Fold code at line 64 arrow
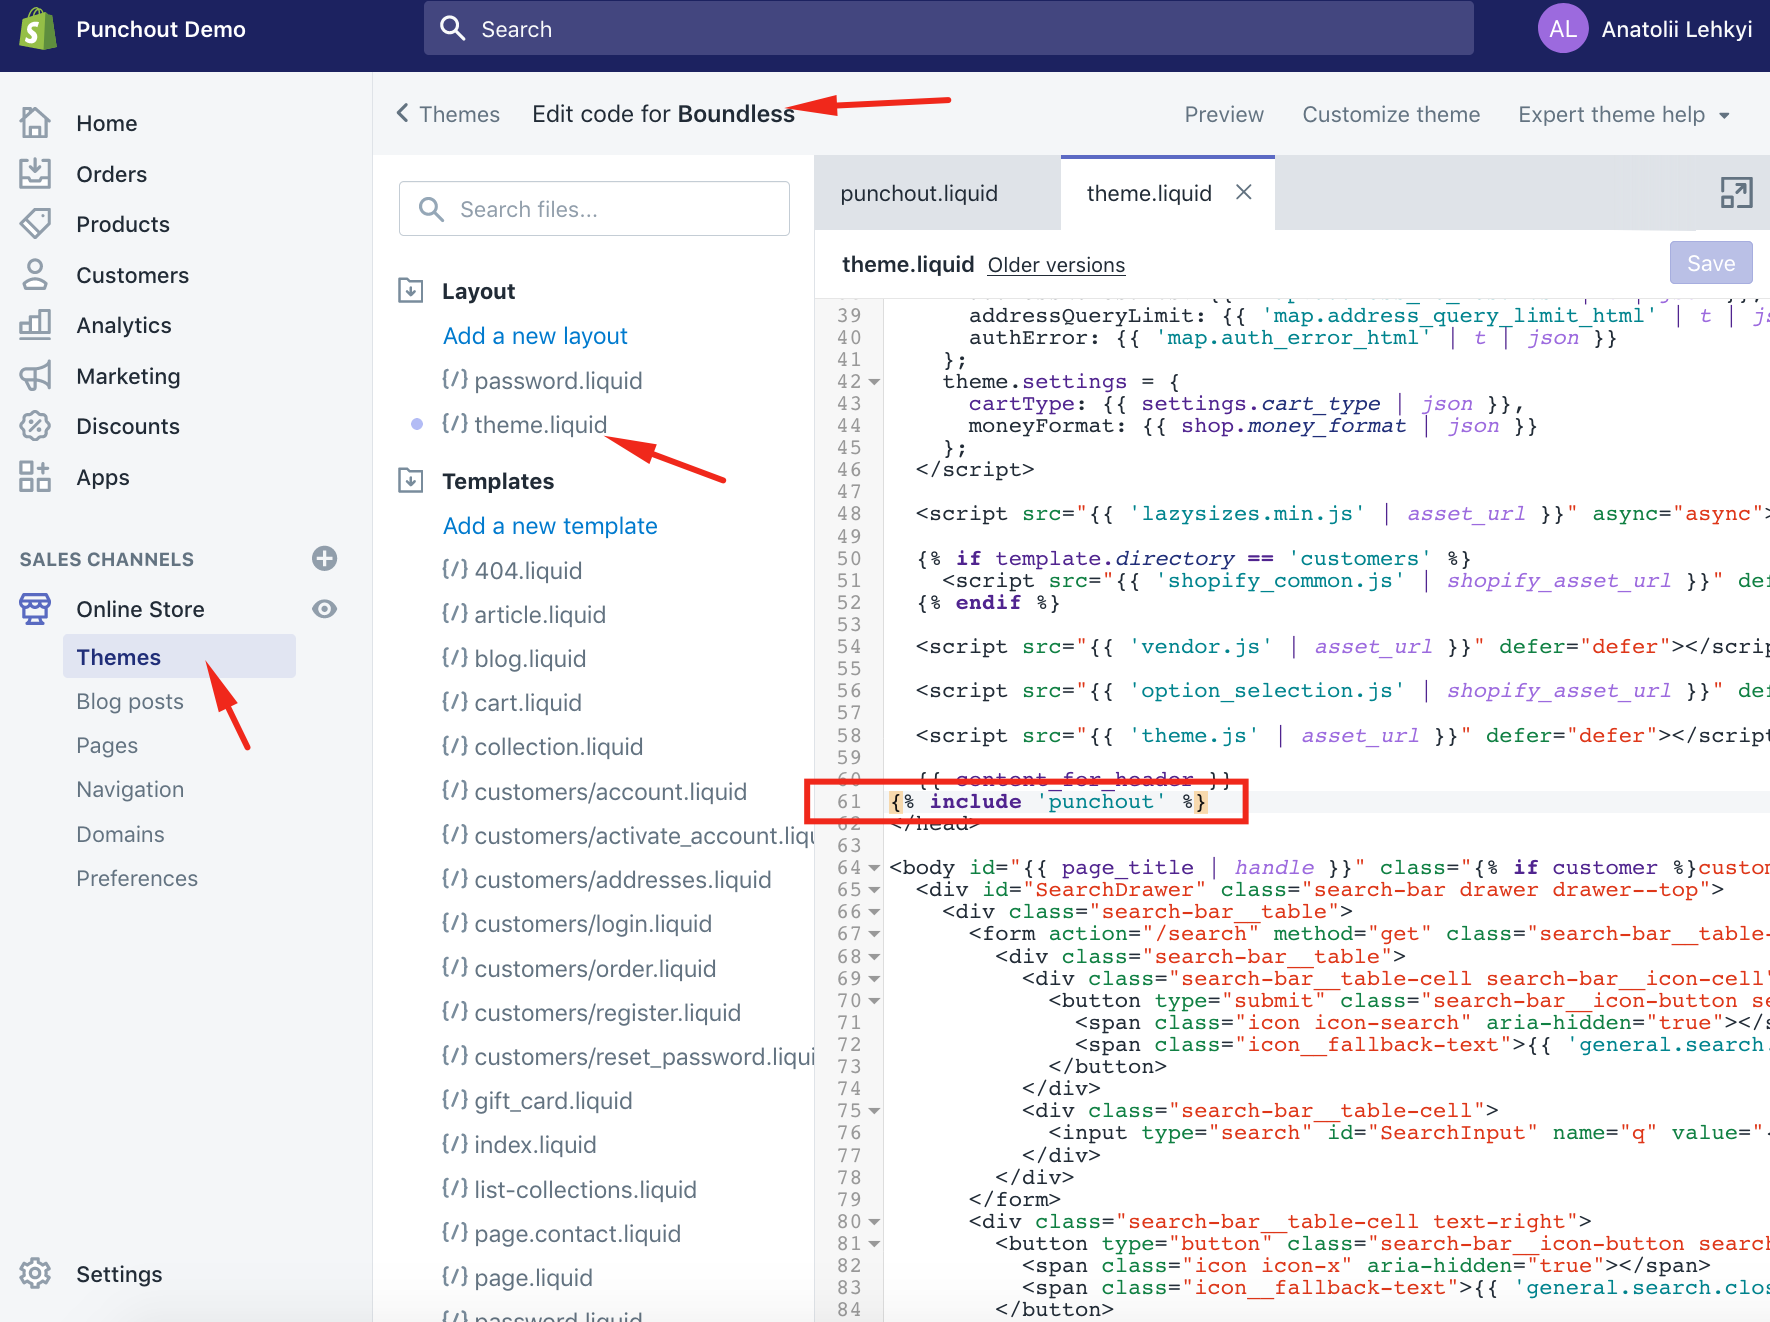1770x1322 pixels. (874, 868)
